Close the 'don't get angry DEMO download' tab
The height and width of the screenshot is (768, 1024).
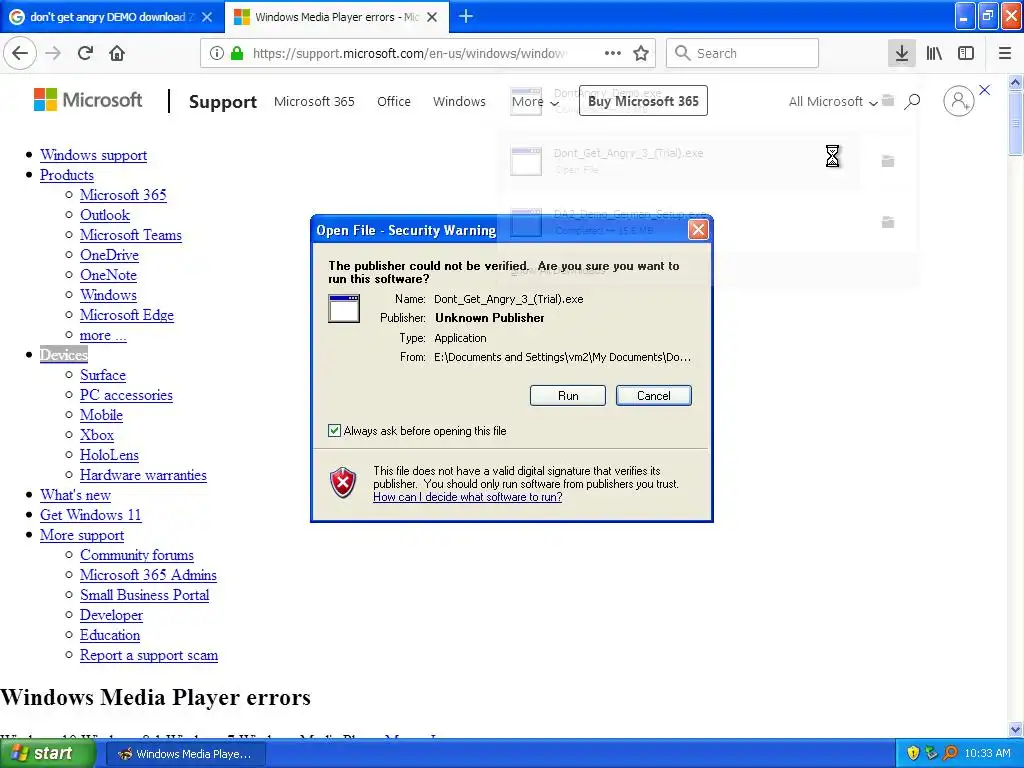click(x=207, y=17)
